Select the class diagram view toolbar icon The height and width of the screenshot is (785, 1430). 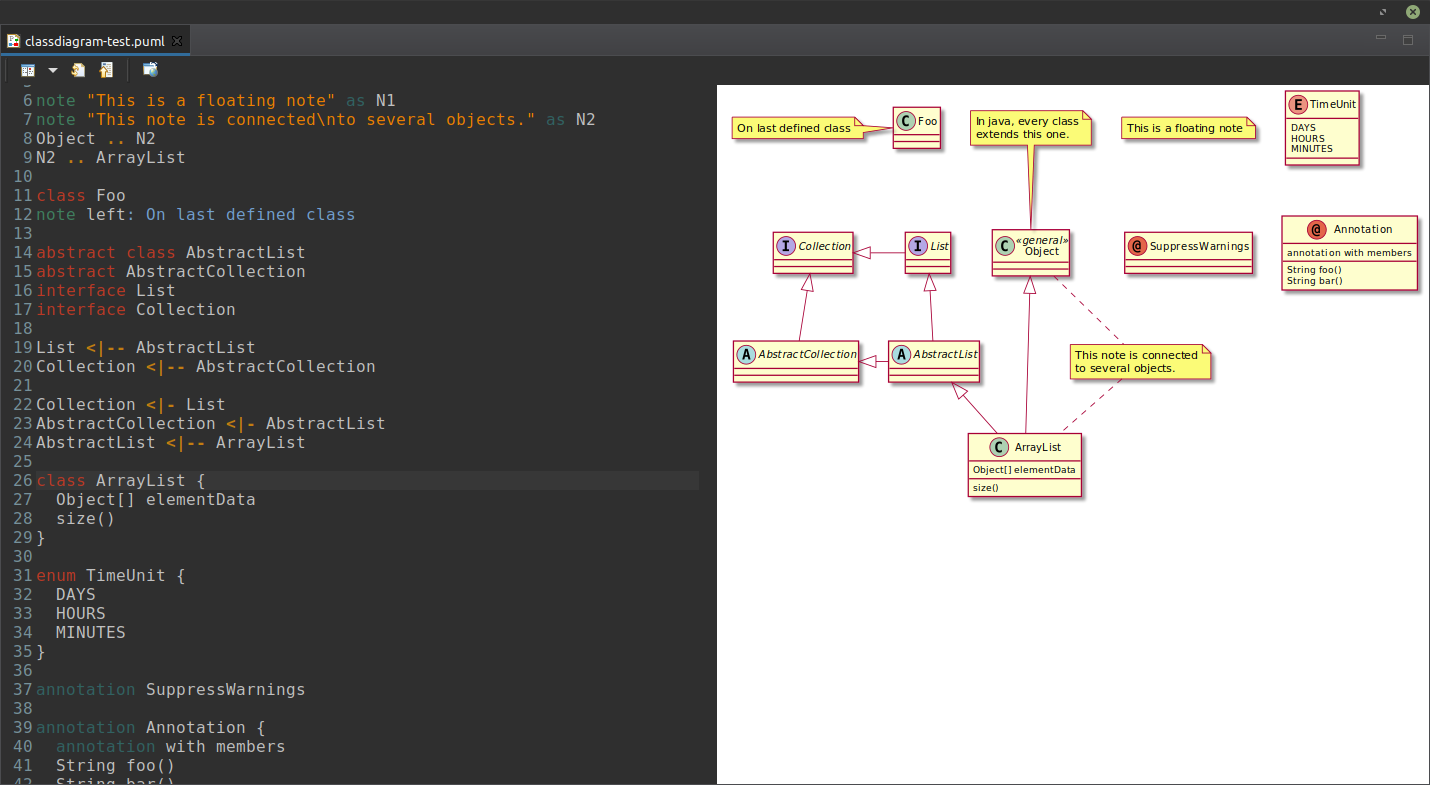click(x=27, y=70)
